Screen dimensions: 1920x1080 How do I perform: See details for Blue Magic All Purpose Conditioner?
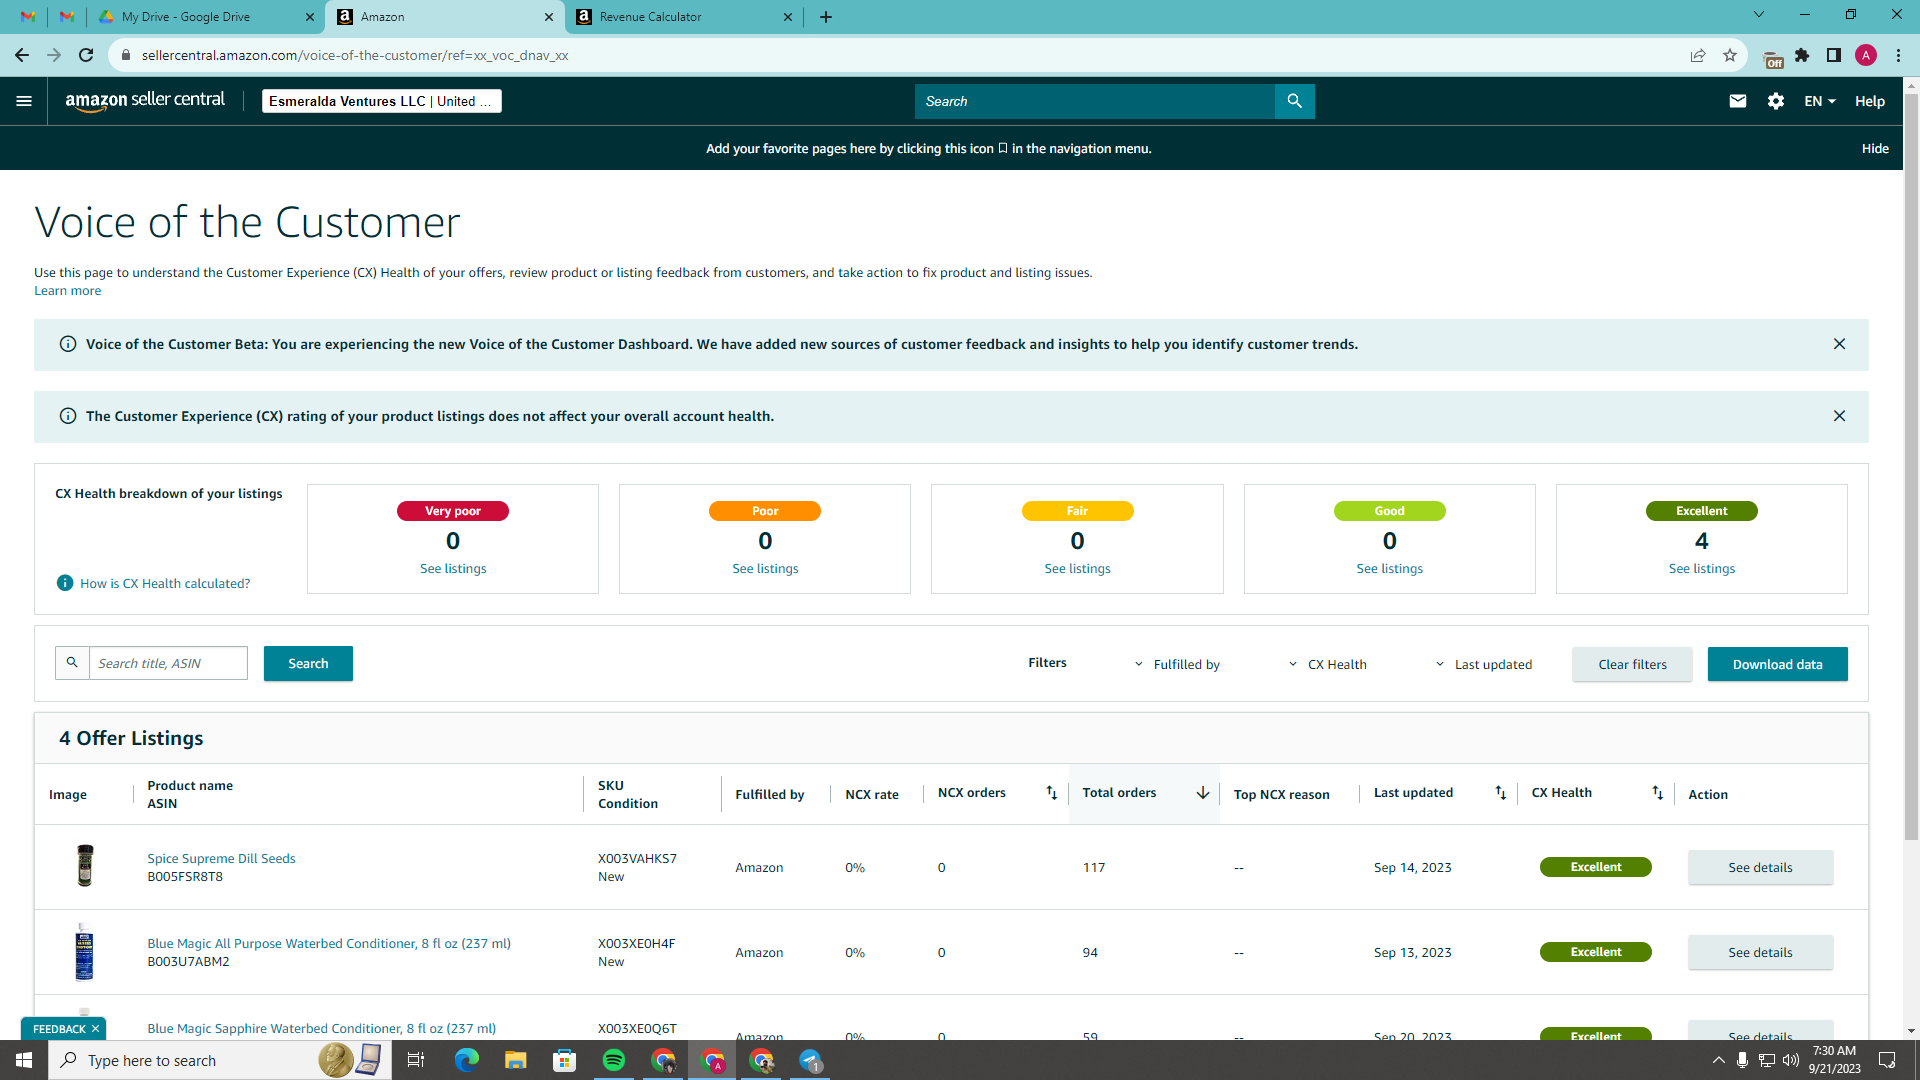point(1760,952)
